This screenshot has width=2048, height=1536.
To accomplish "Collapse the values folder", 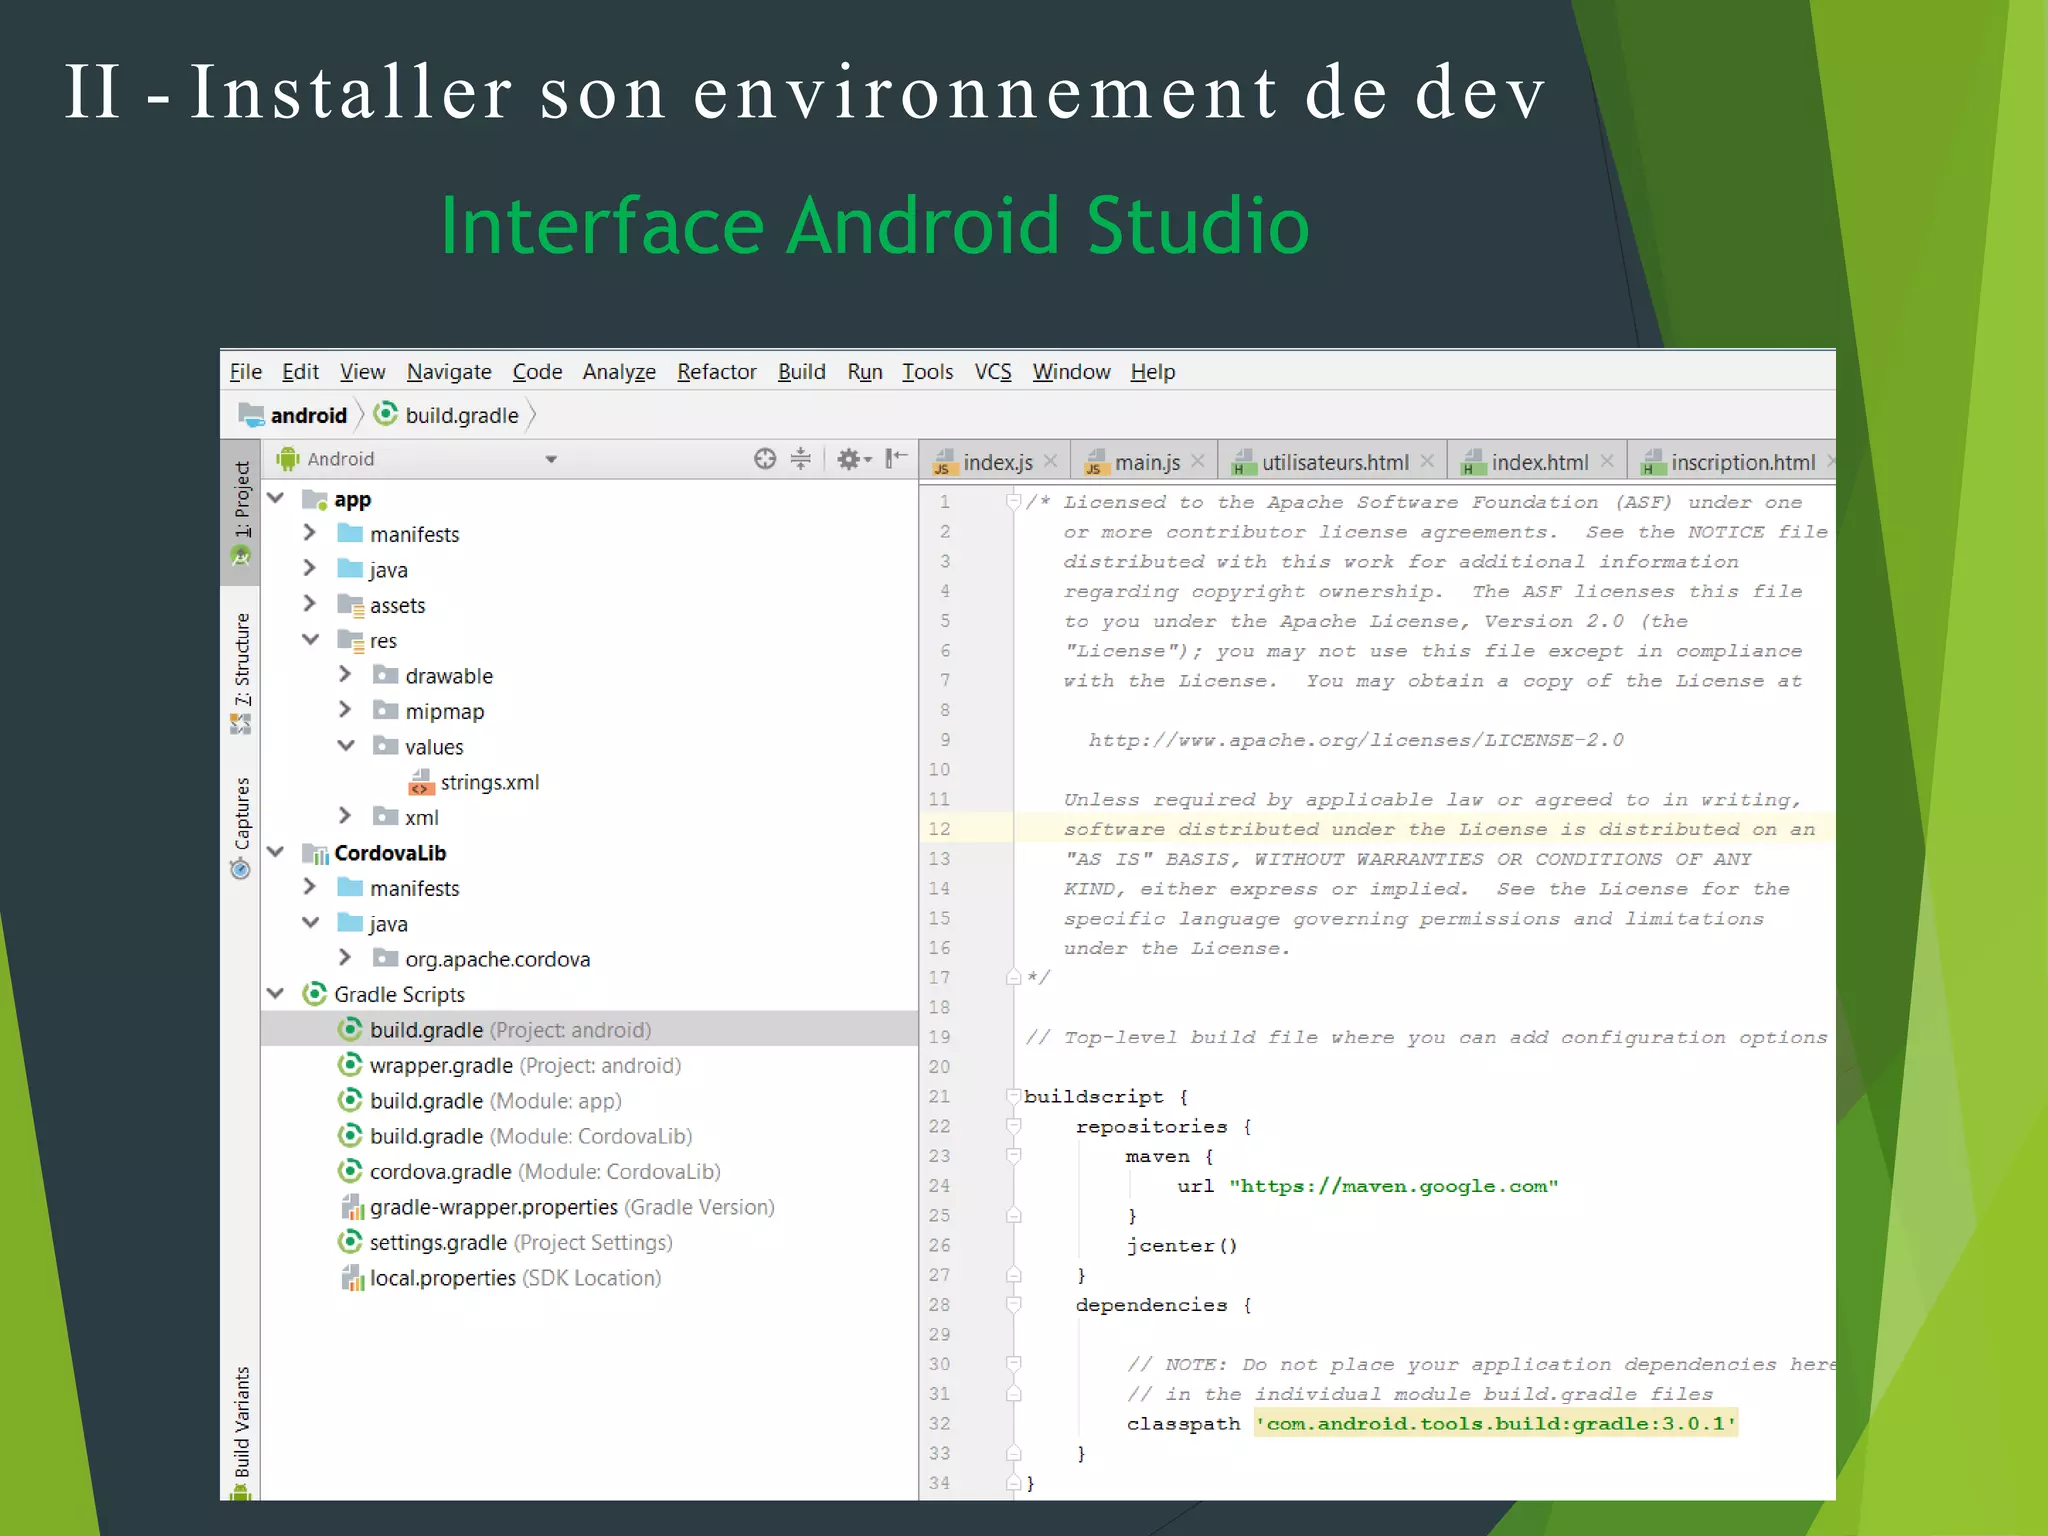I will (x=346, y=745).
